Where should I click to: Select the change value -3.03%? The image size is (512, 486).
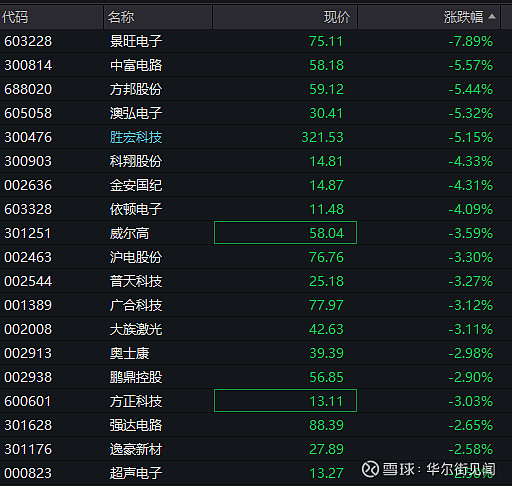click(x=470, y=401)
